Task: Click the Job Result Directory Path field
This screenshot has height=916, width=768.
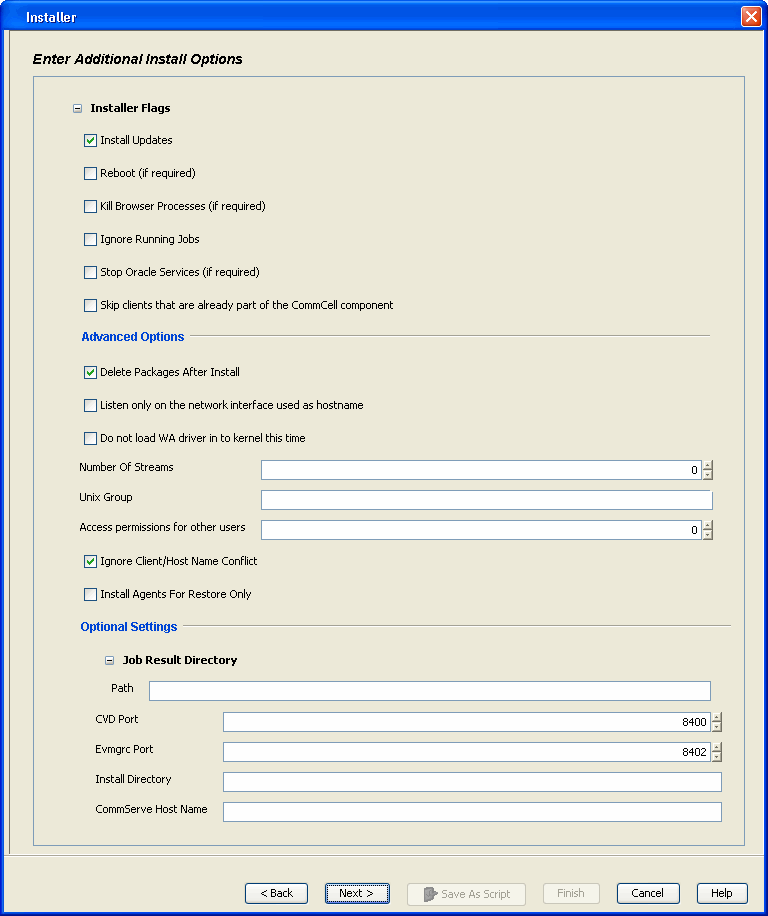Action: pos(430,690)
